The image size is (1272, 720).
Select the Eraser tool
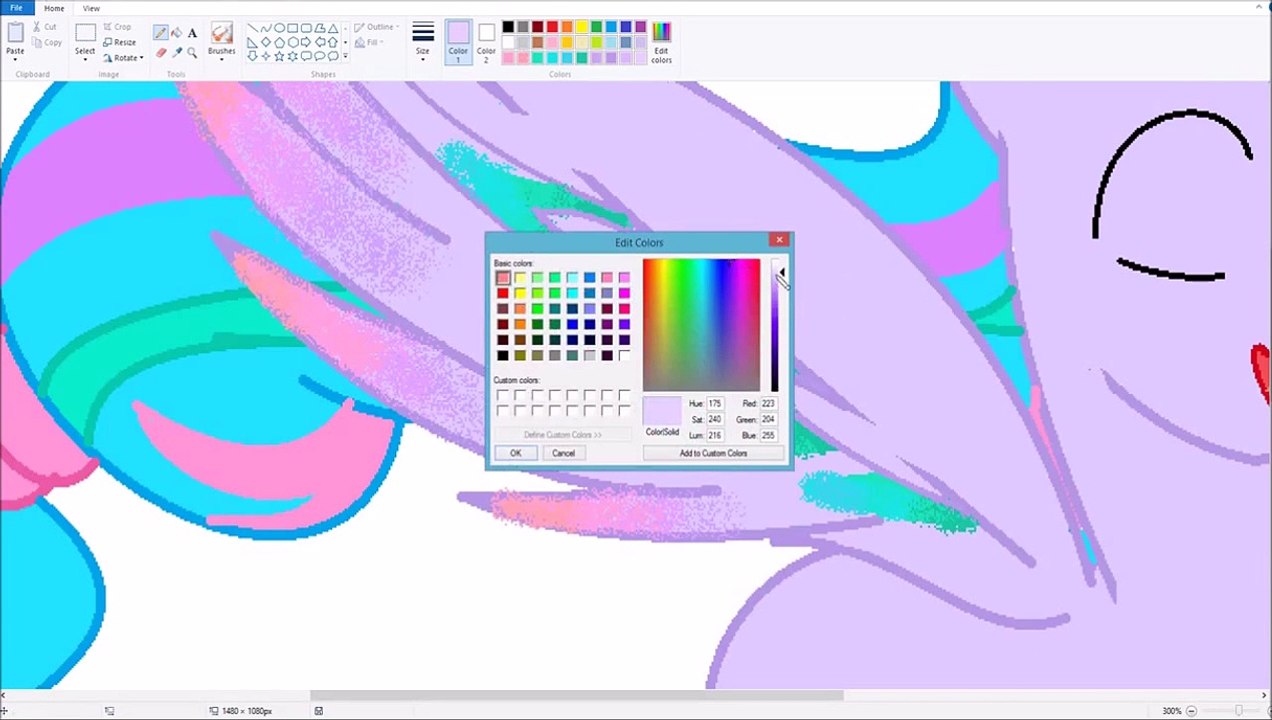[160, 52]
